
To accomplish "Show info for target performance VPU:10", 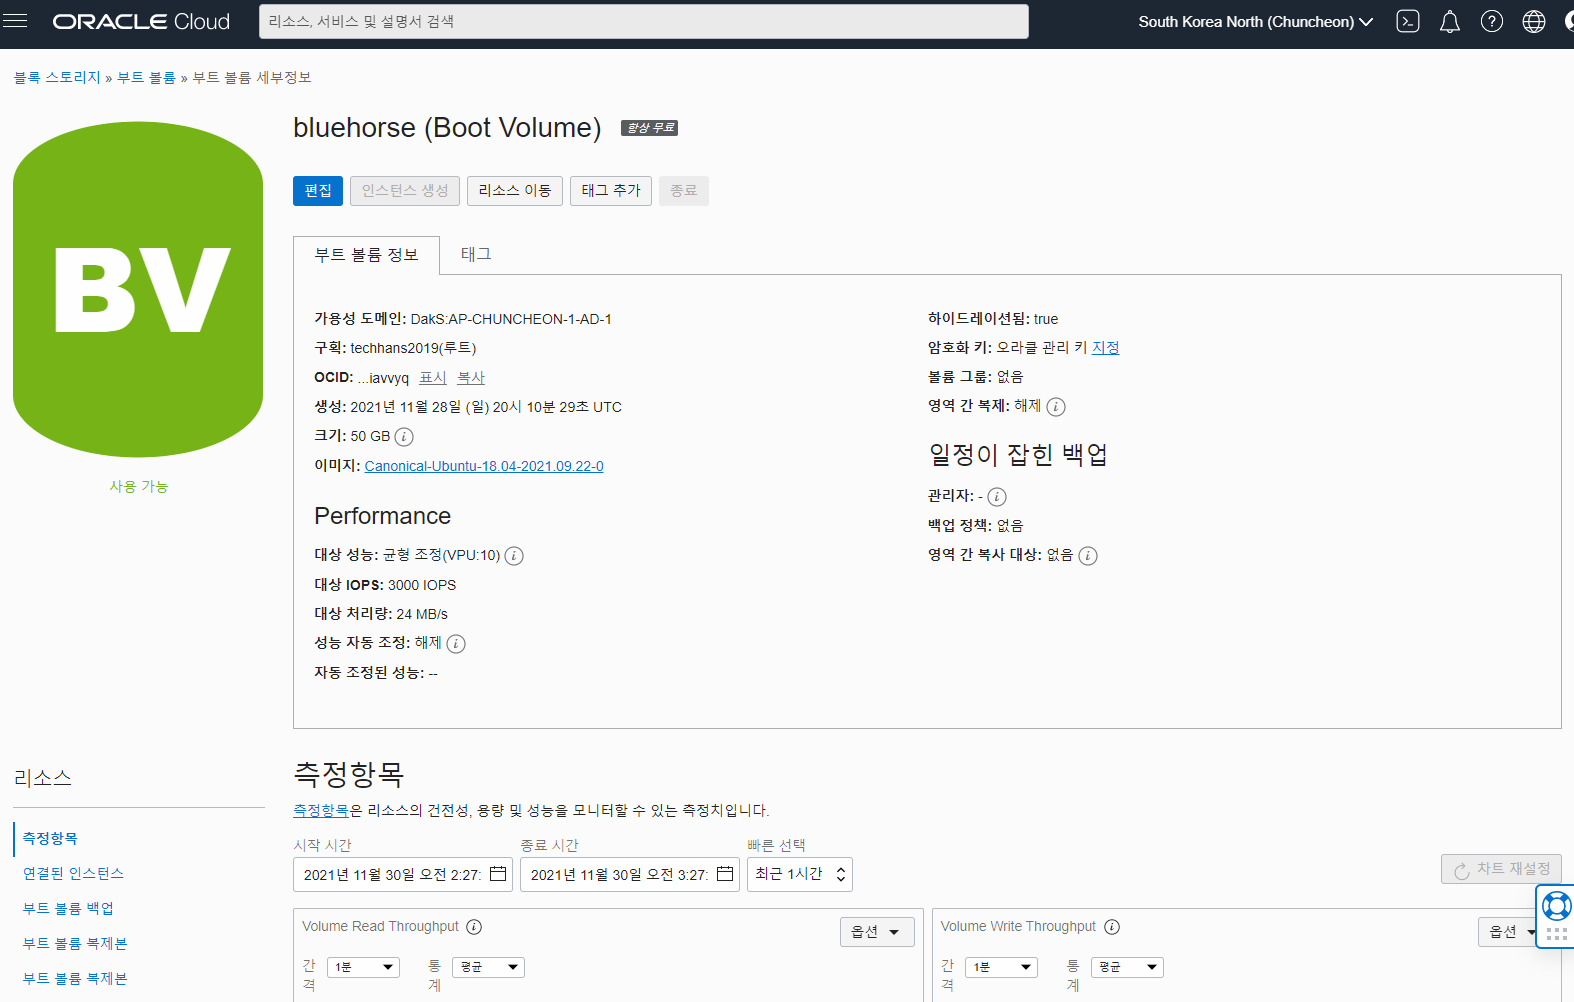I will pyautogui.click(x=514, y=556).
